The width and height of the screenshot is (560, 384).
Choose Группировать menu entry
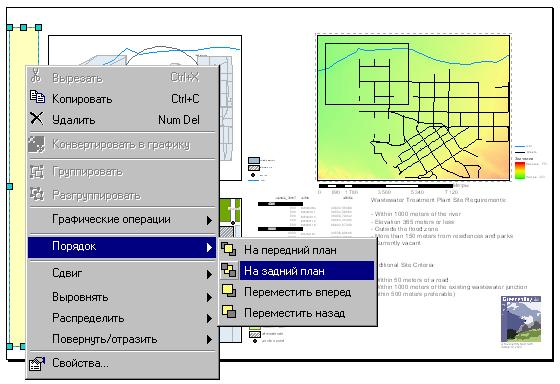tap(122, 171)
